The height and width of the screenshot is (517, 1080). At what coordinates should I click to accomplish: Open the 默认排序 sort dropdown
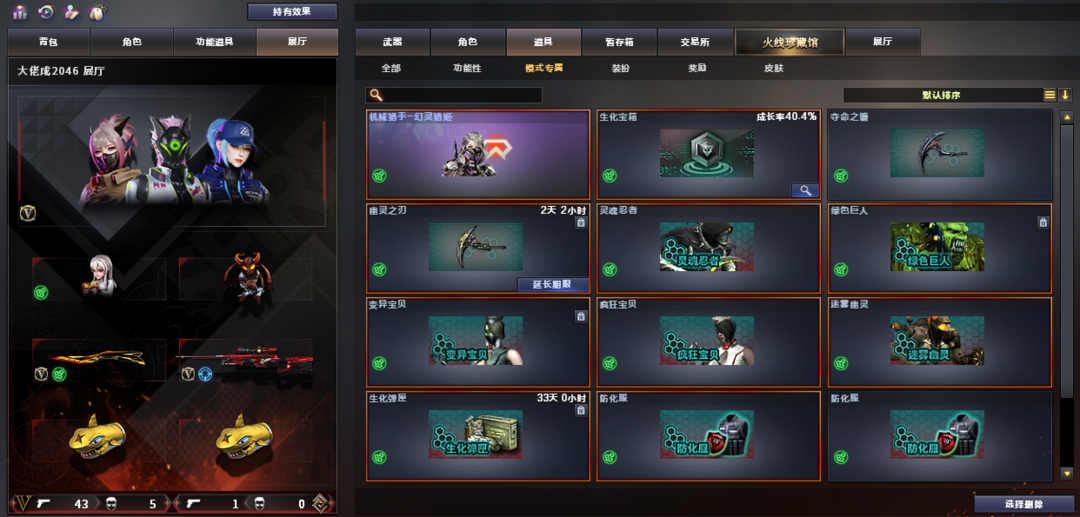942,95
